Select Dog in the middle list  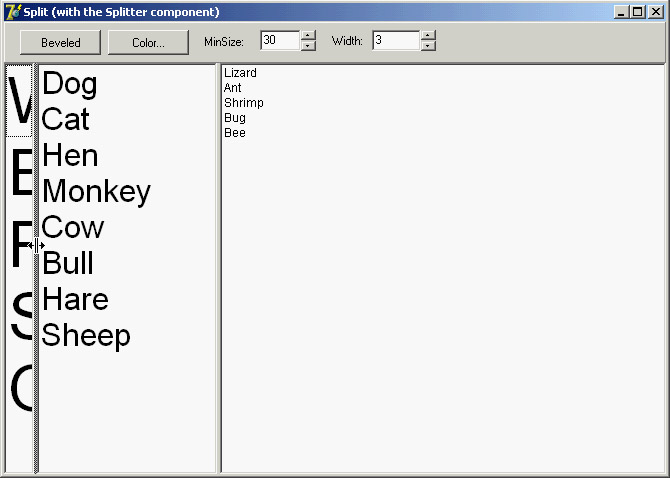(x=70, y=84)
